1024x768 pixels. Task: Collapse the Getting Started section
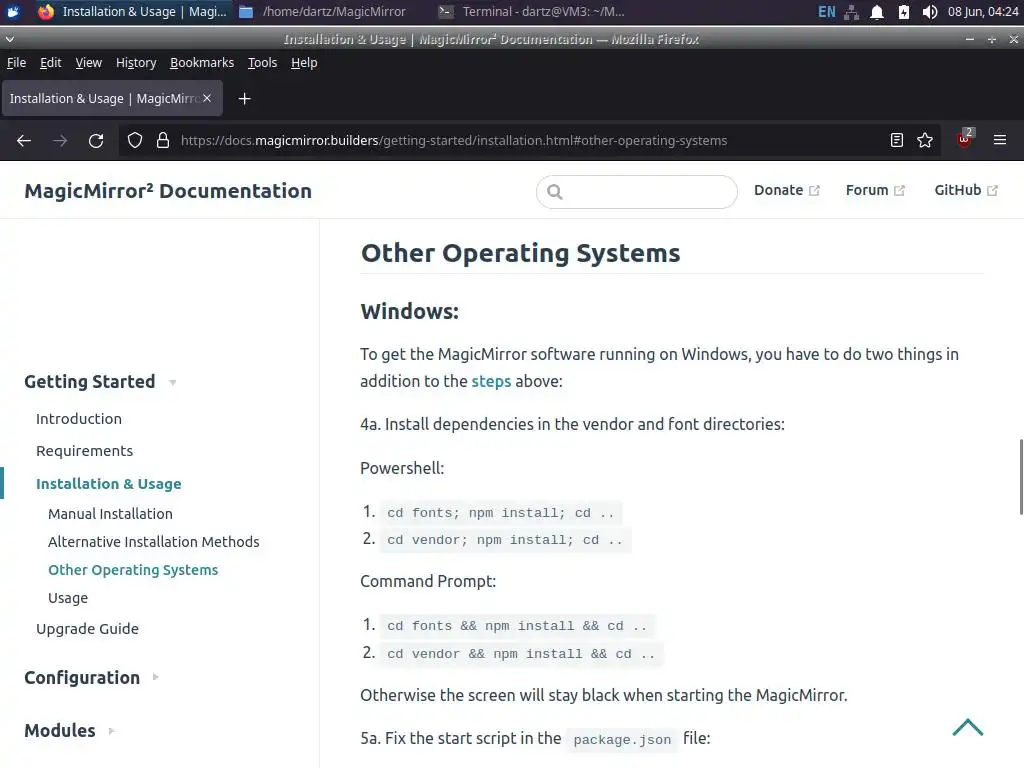100,381
